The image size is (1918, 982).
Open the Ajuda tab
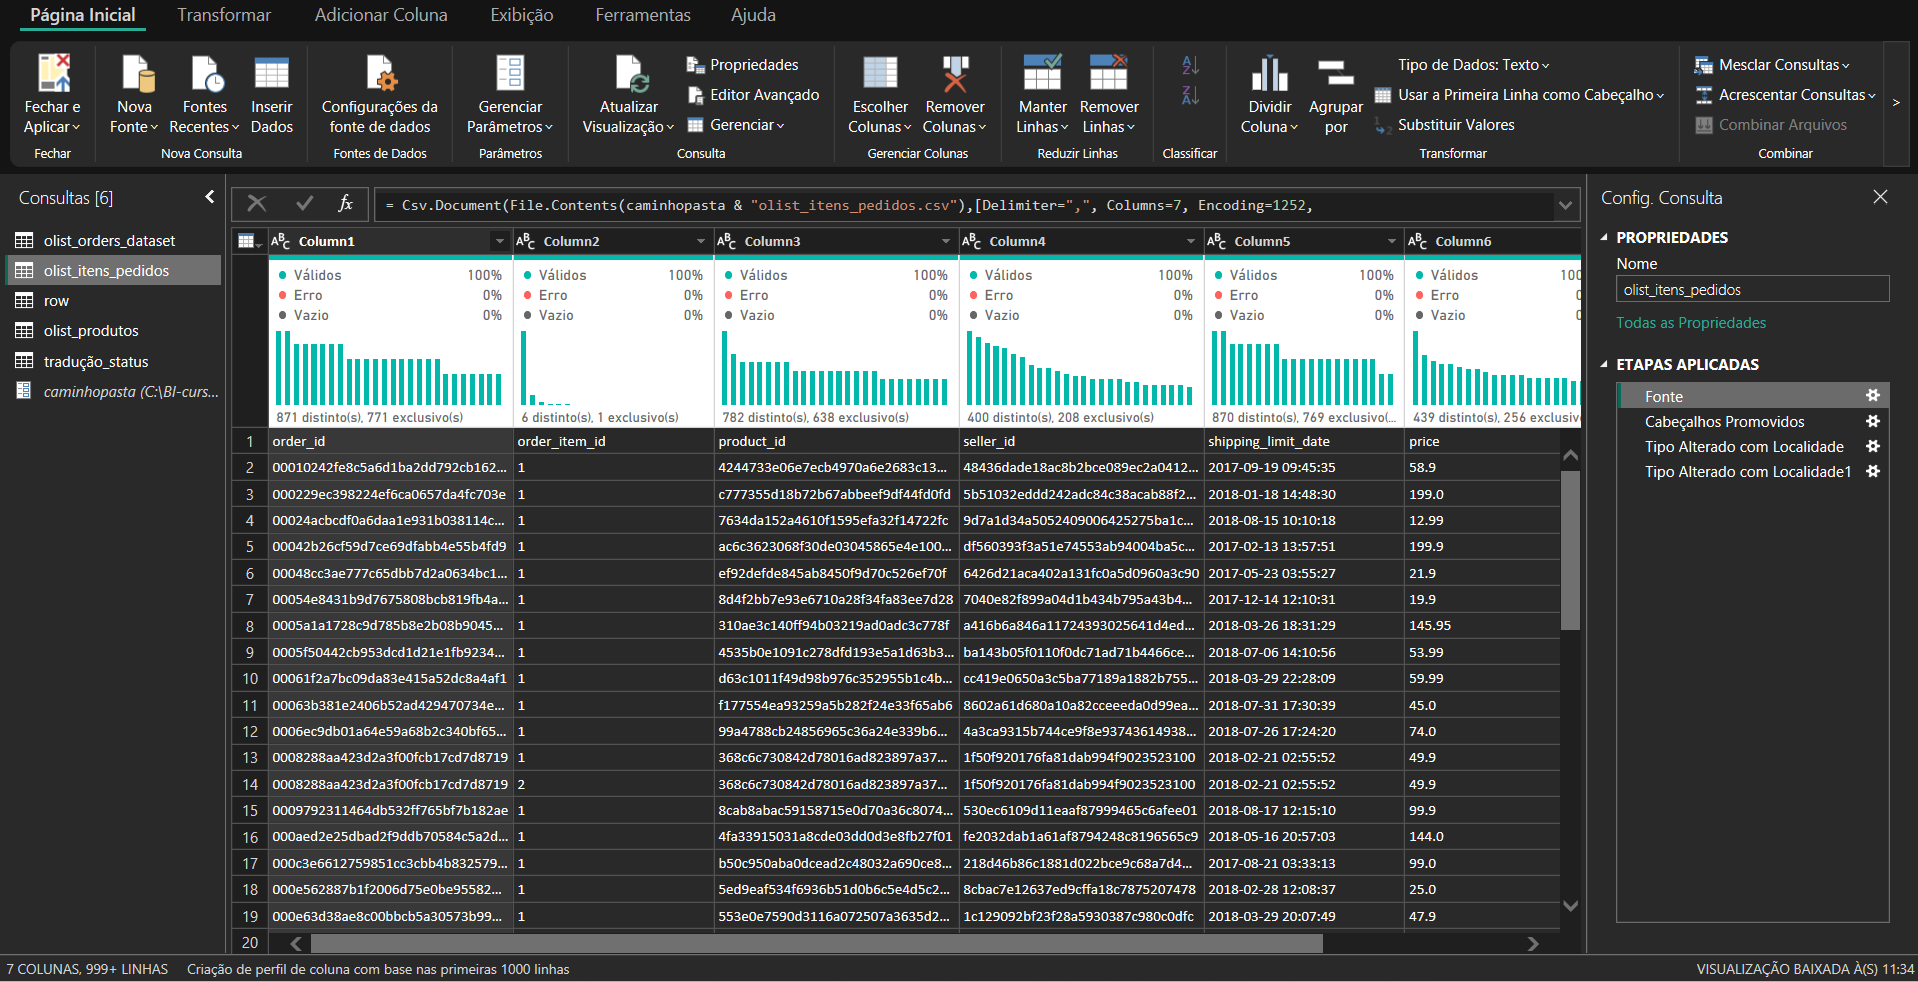point(753,15)
